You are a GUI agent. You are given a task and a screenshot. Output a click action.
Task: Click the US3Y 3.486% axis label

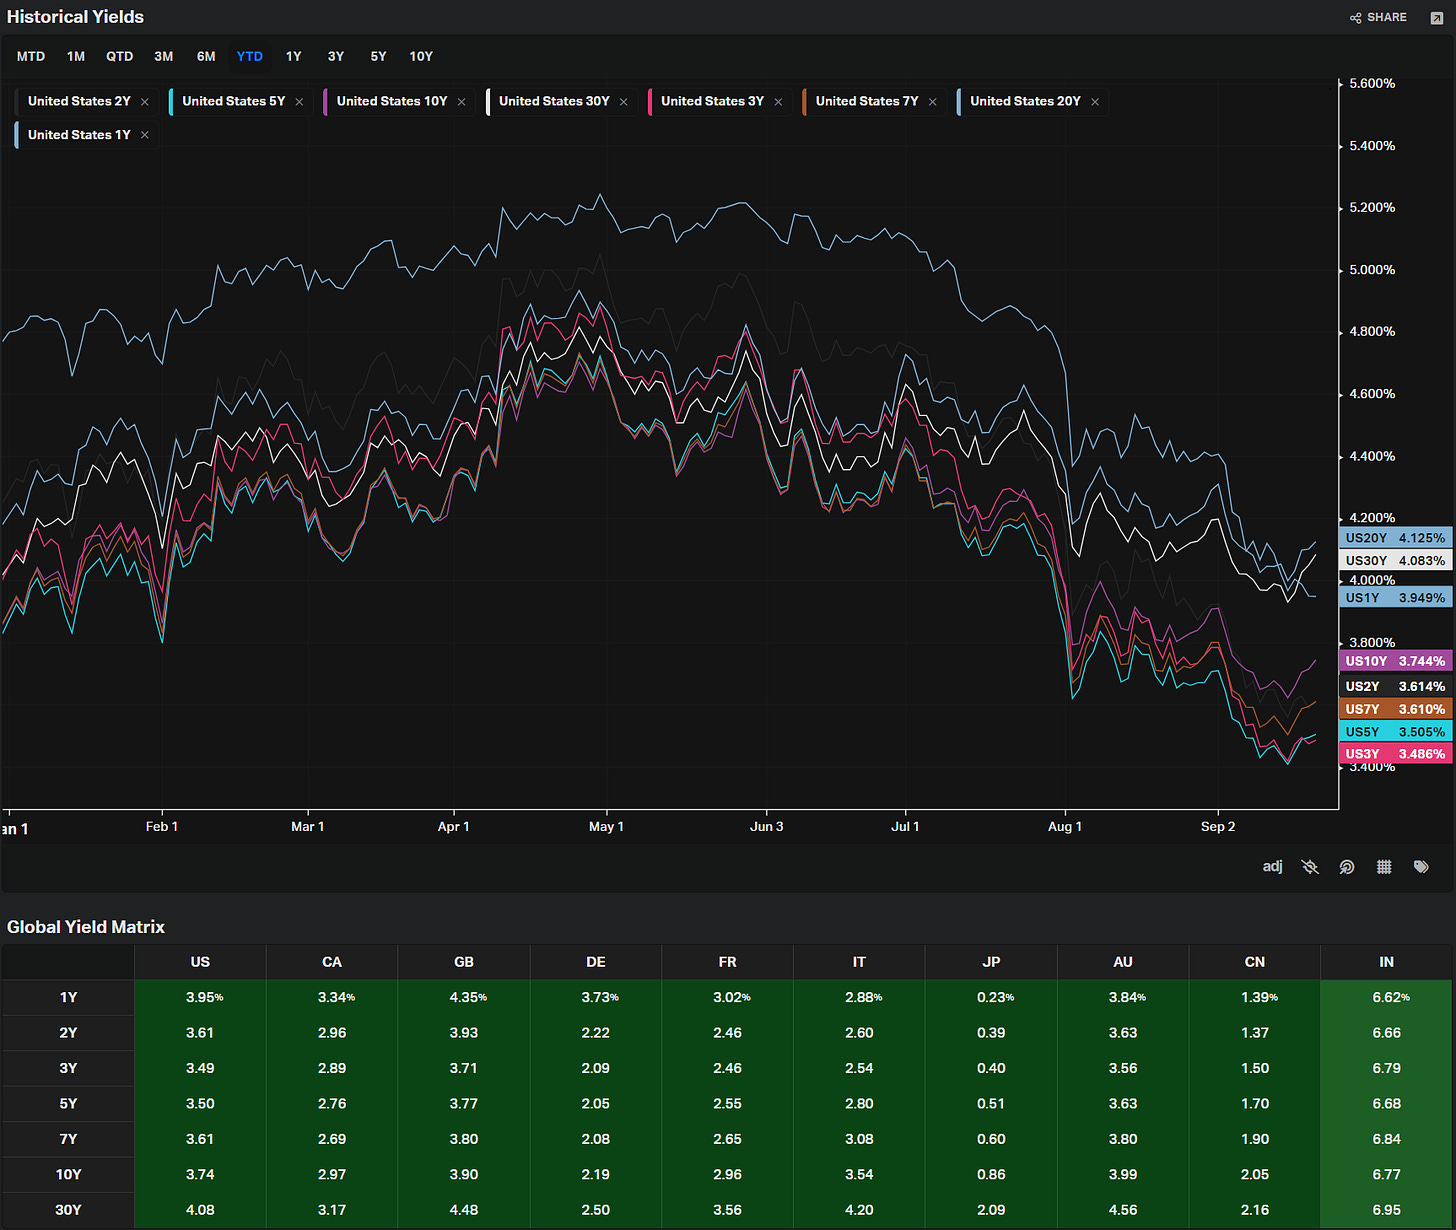[x=1395, y=754]
